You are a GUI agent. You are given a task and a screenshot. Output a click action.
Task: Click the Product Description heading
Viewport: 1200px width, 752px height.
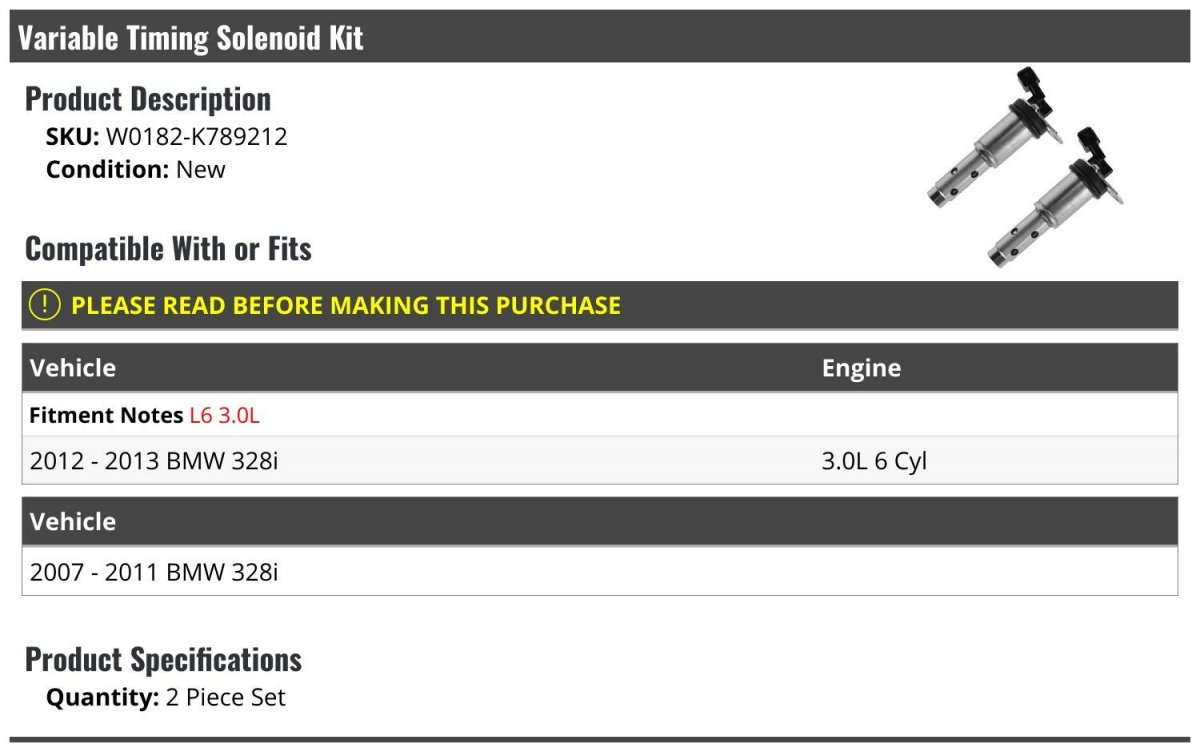(148, 99)
